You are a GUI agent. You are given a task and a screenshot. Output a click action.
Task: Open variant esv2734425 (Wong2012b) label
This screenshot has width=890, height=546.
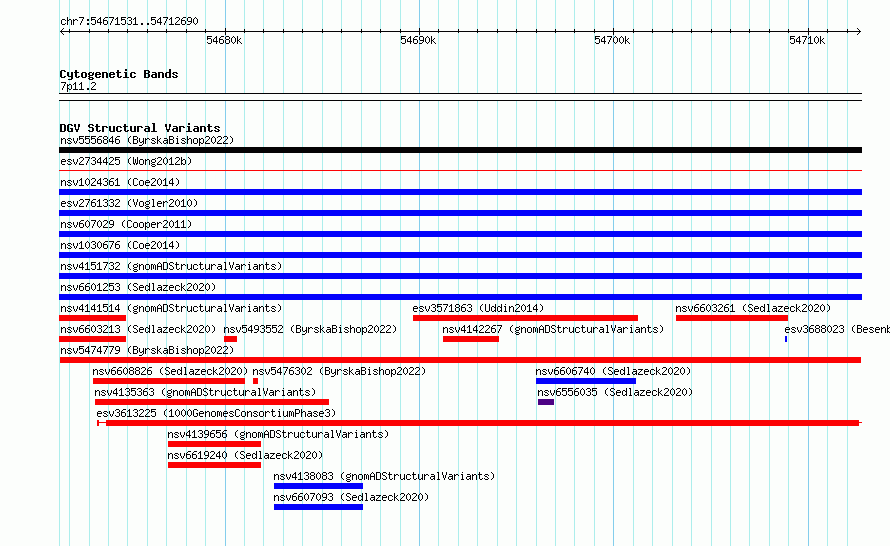(x=126, y=161)
